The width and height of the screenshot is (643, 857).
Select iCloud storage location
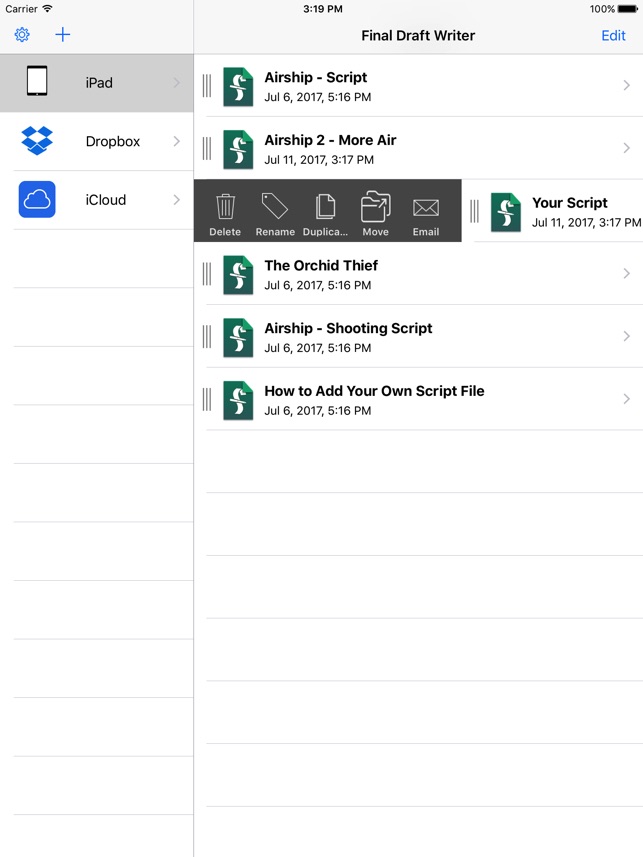pos(97,200)
